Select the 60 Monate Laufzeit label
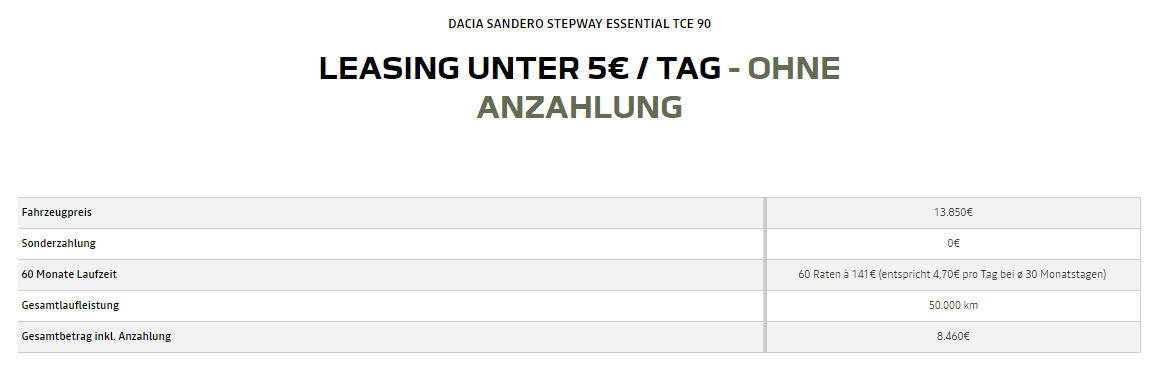This screenshot has height=374, width=1159. coord(69,274)
